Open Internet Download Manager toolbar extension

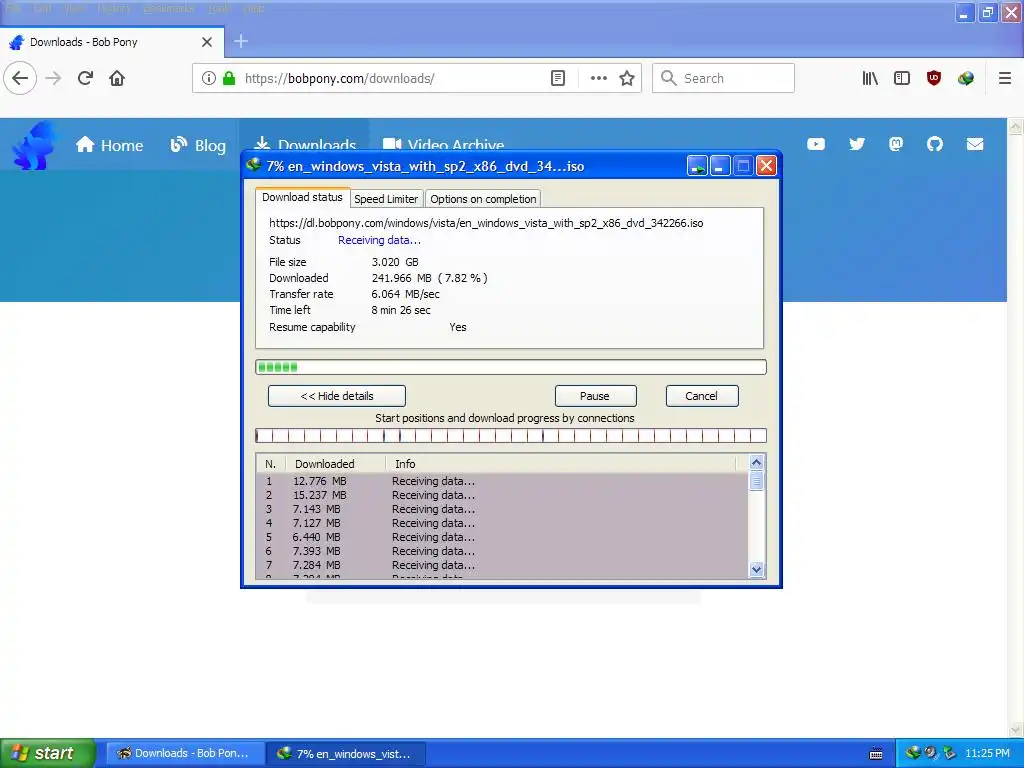click(x=966, y=78)
